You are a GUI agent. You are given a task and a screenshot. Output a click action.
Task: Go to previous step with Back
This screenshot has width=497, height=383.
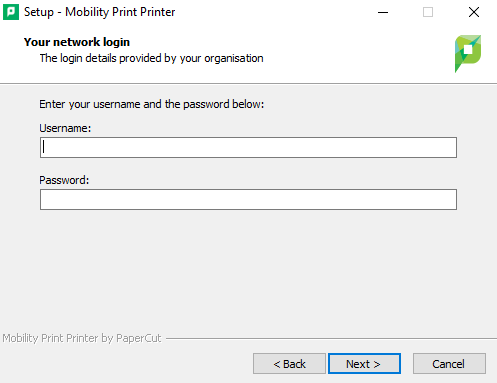click(x=289, y=364)
